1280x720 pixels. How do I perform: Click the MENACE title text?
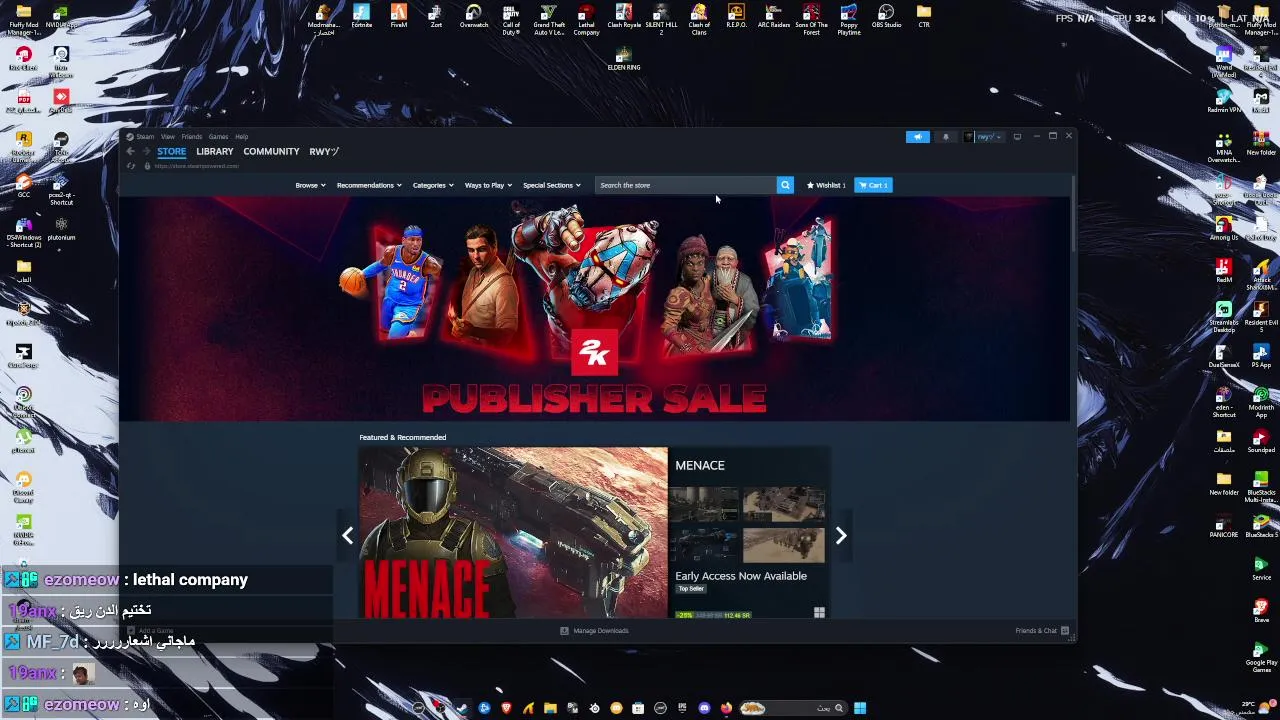click(x=700, y=465)
